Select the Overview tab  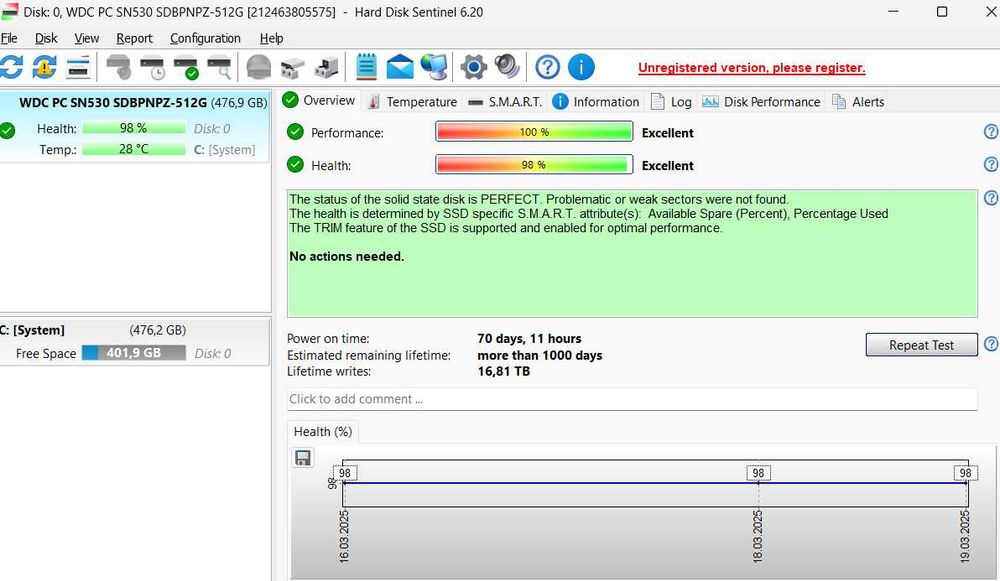pos(319,101)
